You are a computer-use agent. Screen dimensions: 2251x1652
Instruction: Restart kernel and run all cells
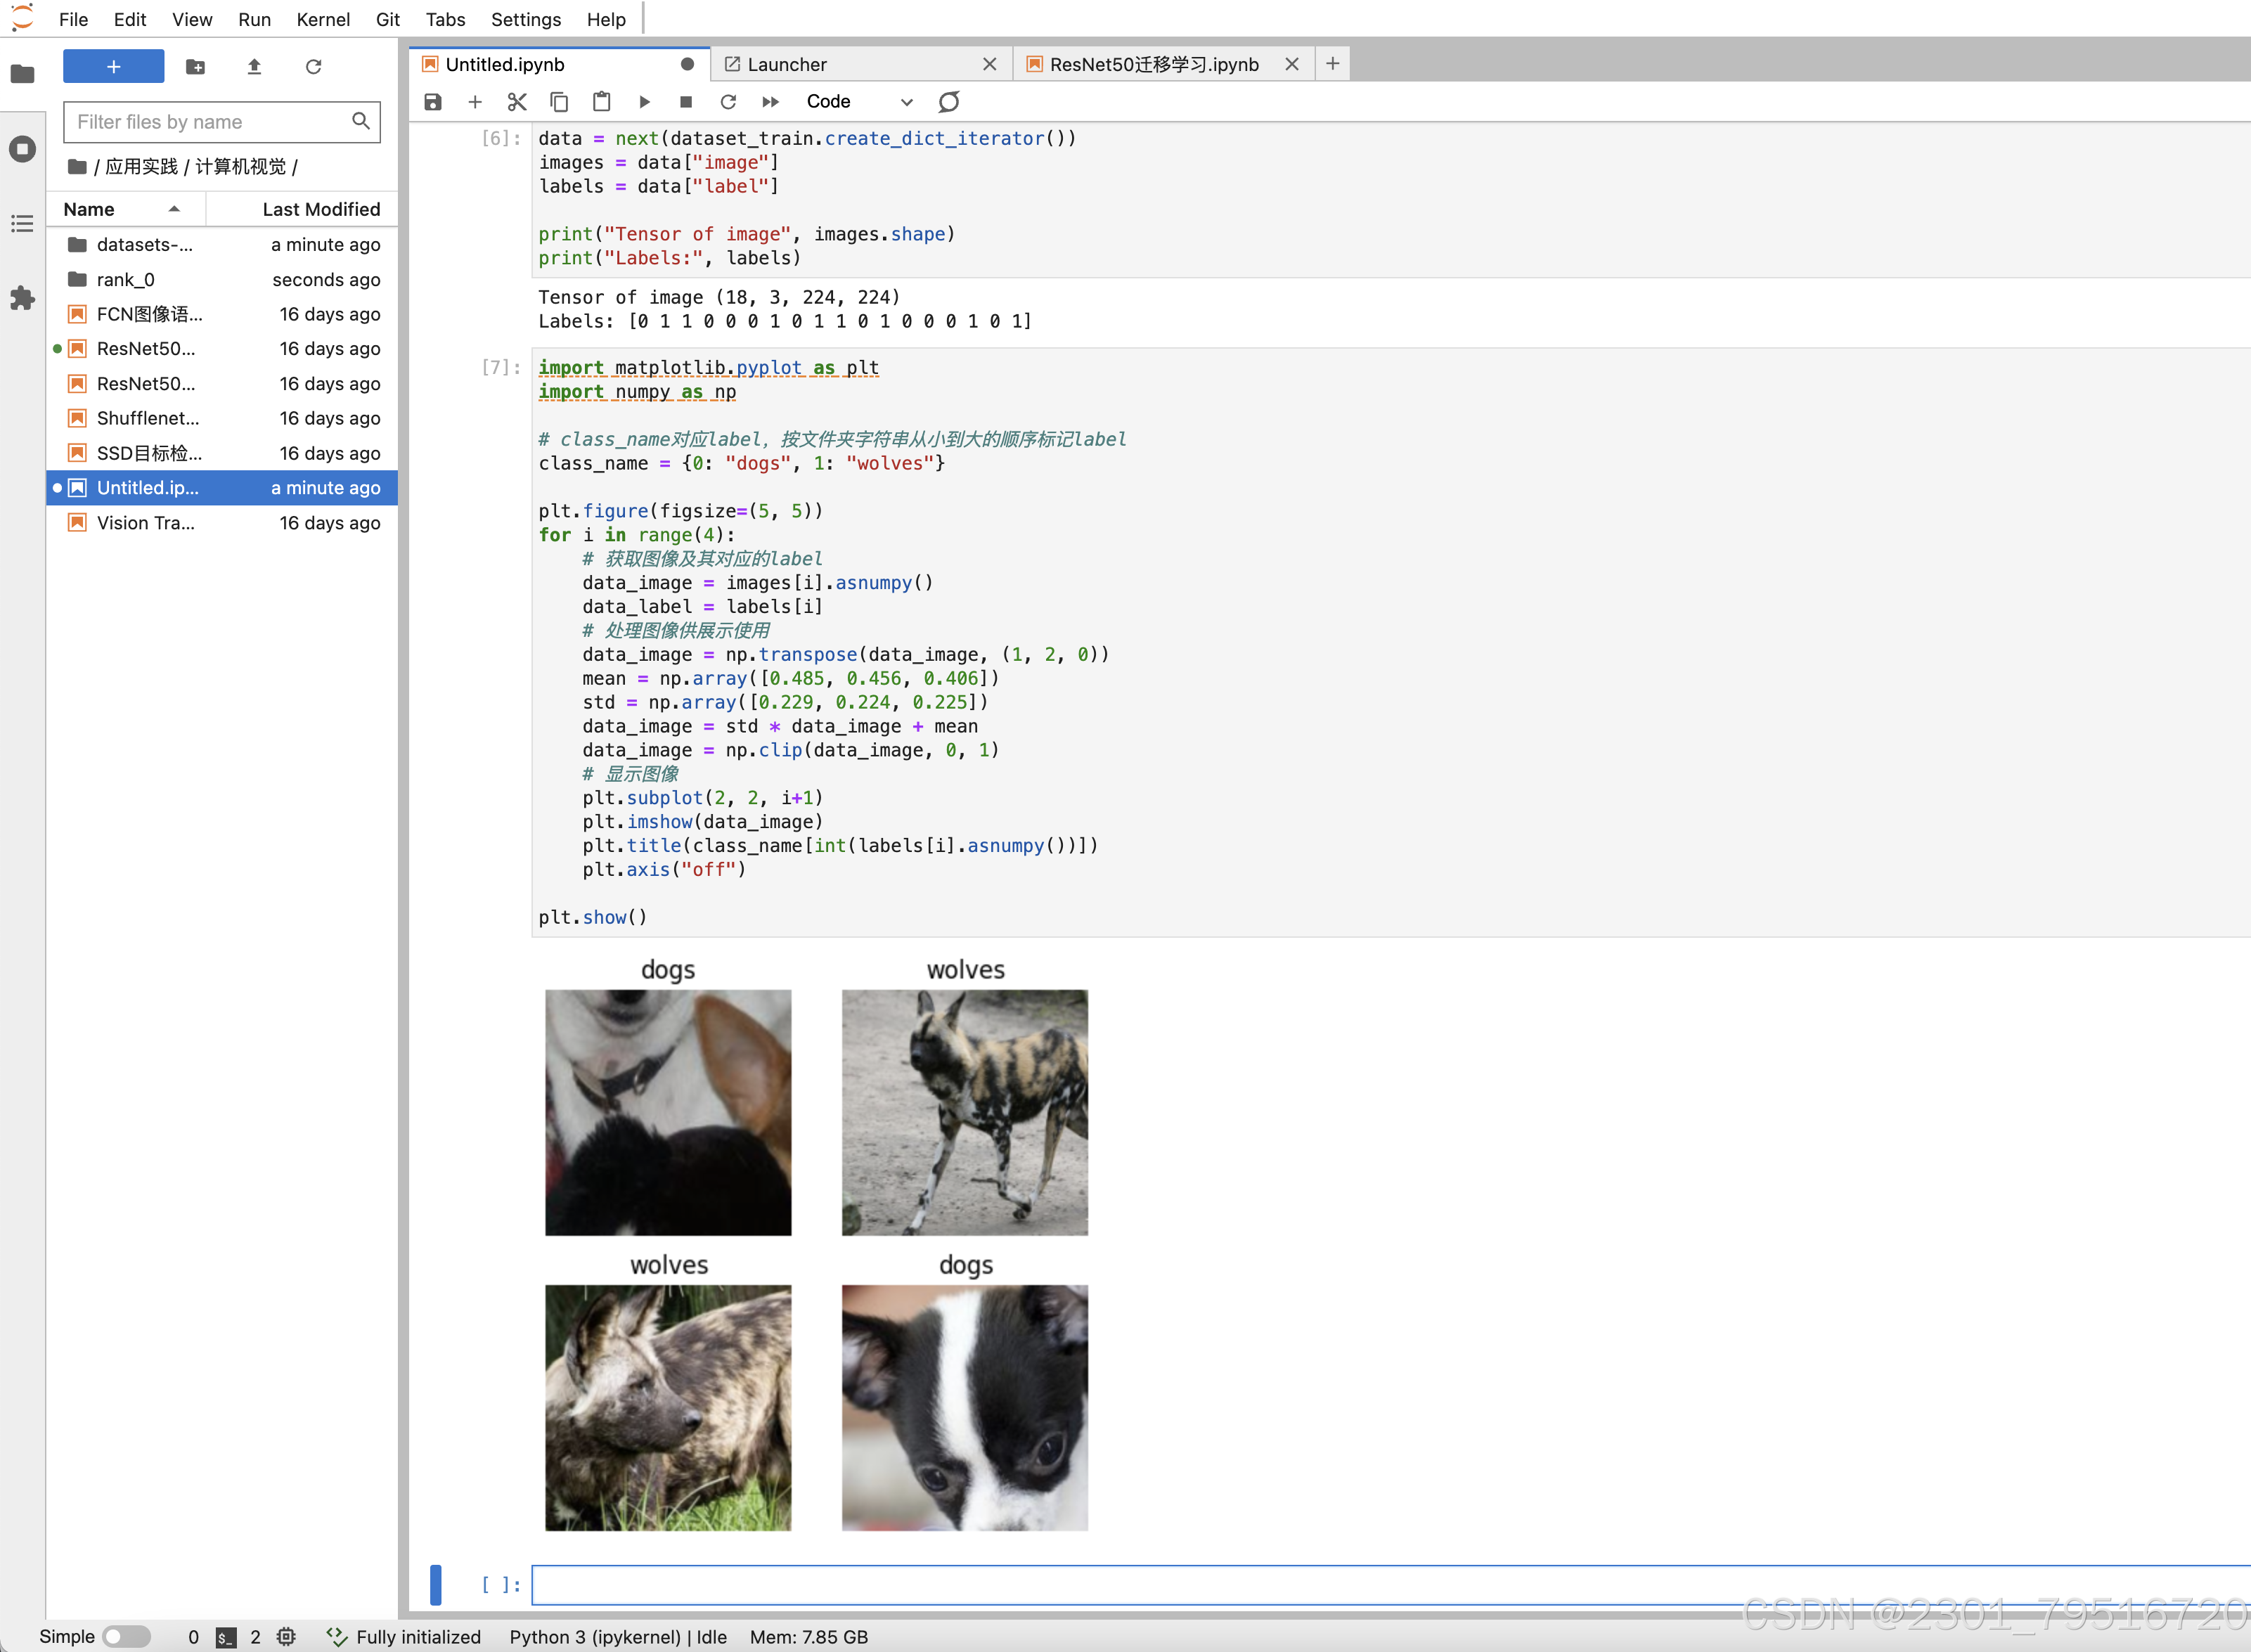(770, 102)
